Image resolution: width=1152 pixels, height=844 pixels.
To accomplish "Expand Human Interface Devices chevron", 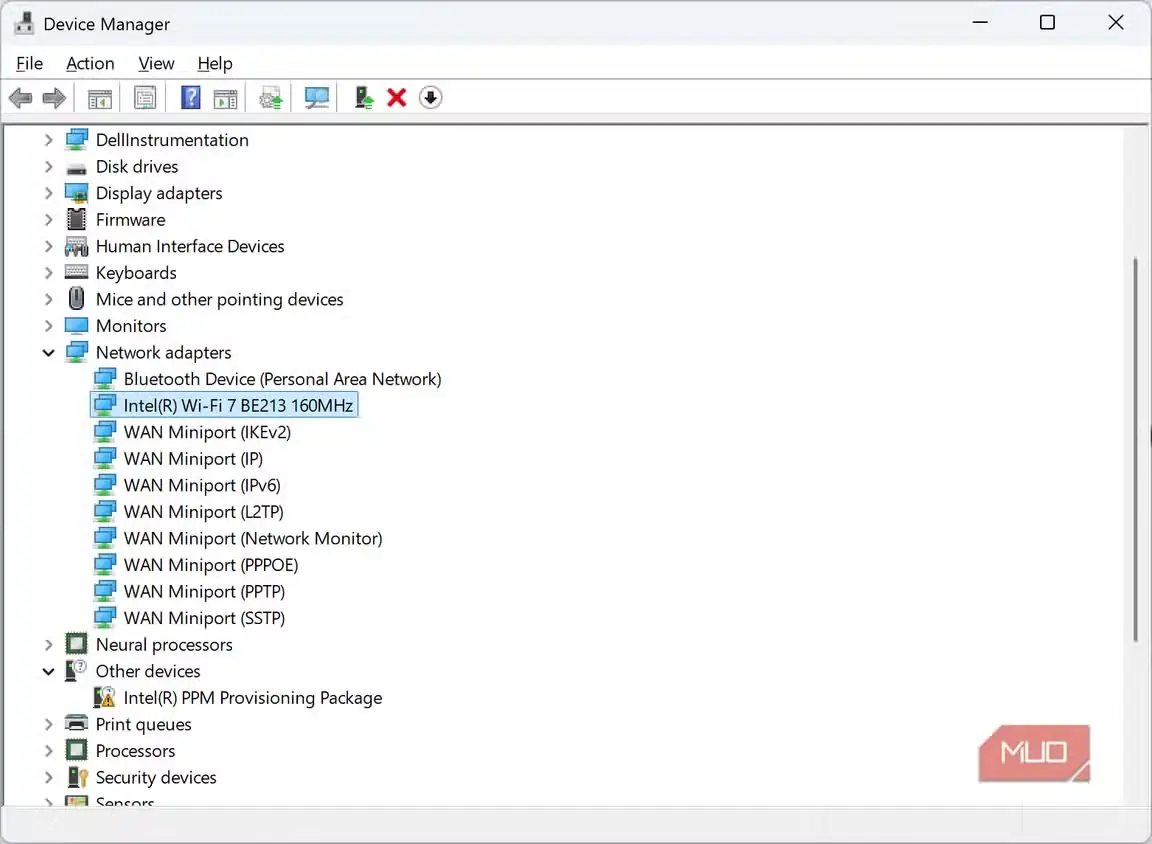I will click(x=48, y=246).
